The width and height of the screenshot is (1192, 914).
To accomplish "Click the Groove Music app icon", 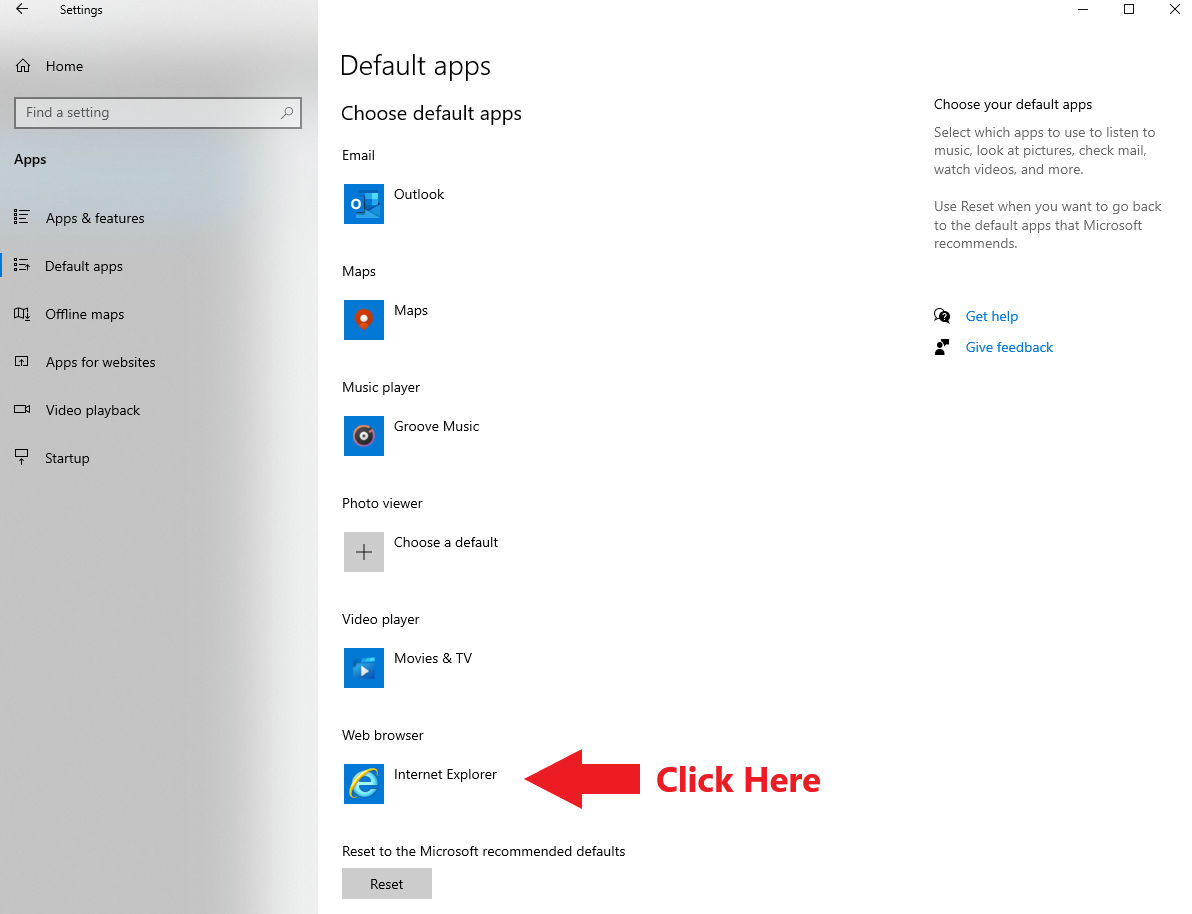I will click(363, 436).
